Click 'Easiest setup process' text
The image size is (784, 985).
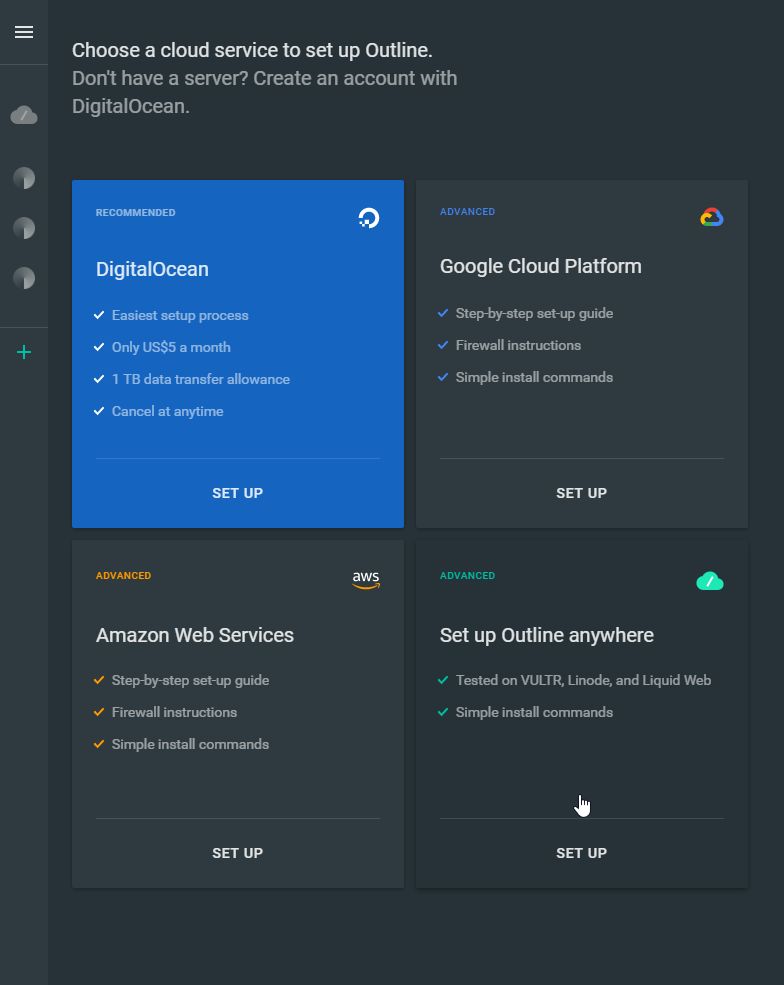pyautogui.click(x=180, y=315)
